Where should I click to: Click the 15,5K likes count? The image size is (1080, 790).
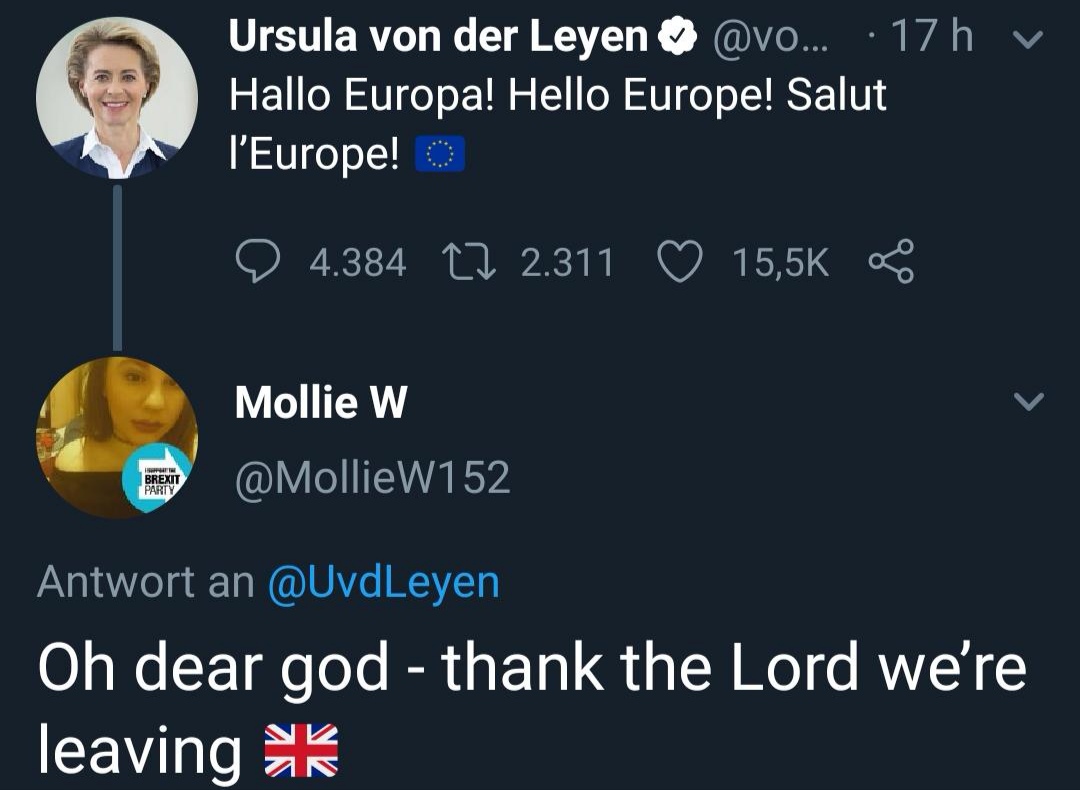pyautogui.click(x=780, y=263)
